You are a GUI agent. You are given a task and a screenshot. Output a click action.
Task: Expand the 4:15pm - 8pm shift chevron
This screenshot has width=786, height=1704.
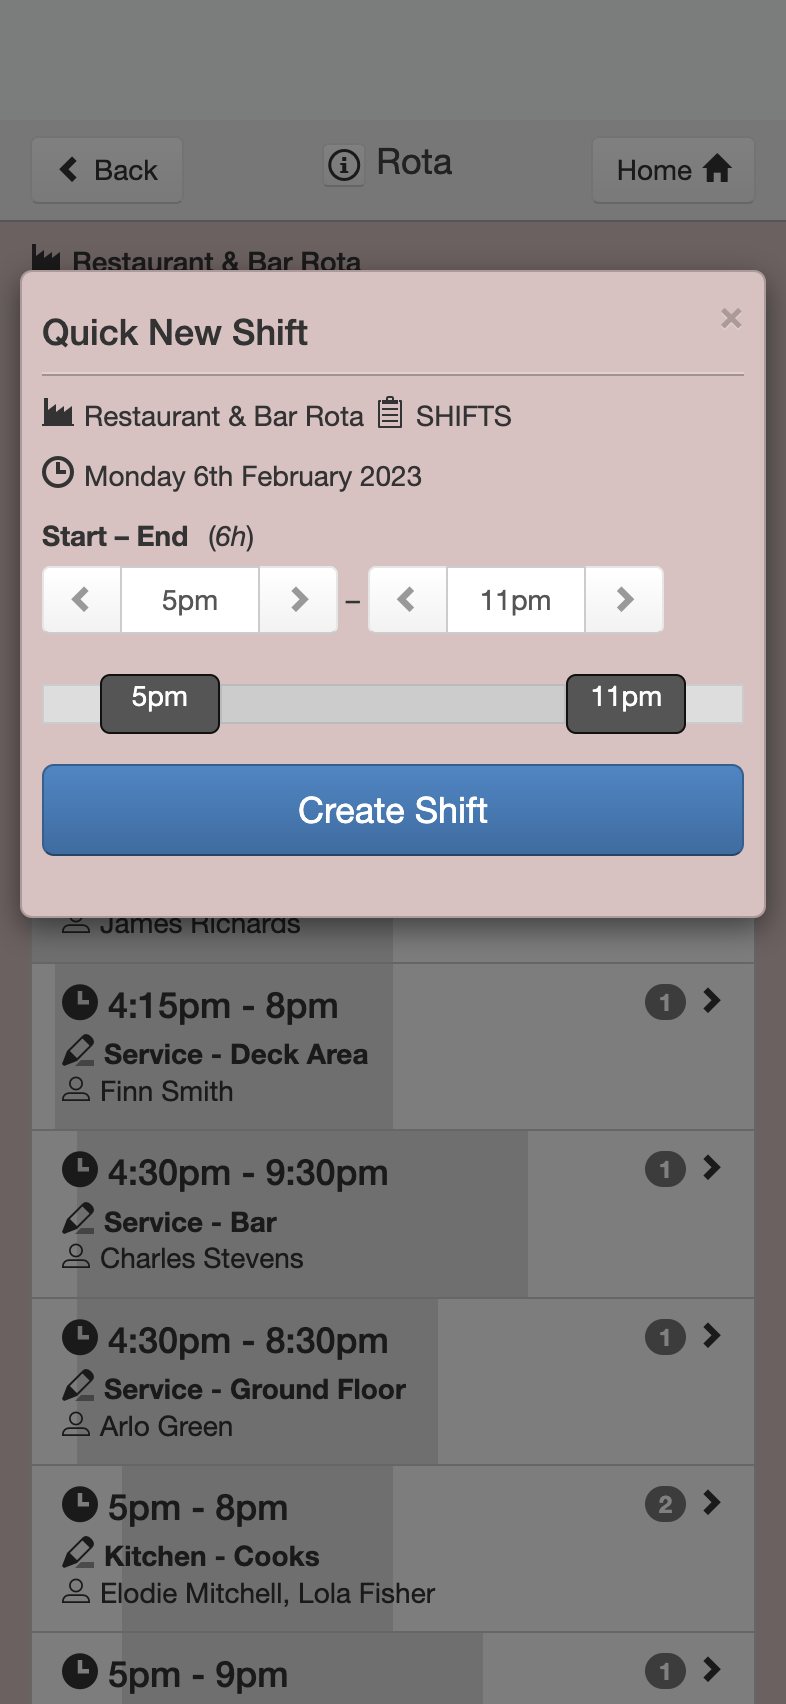tap(712, 1001)
